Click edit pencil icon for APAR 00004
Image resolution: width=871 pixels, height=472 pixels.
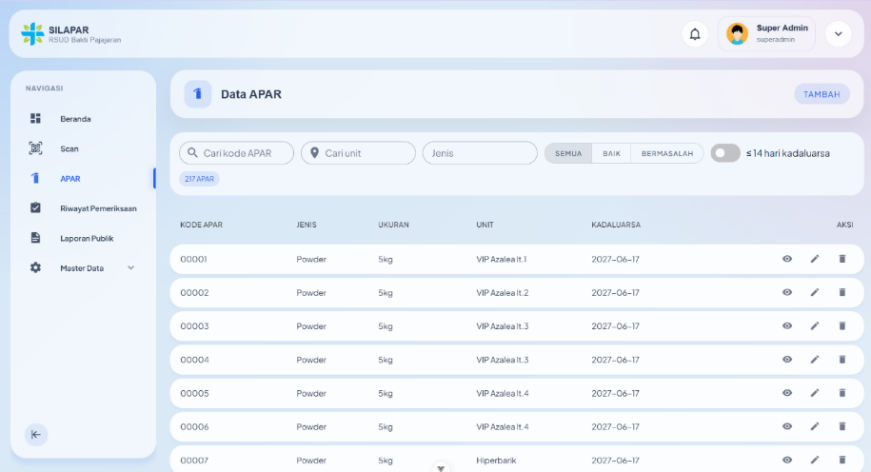[x=814, y=360]
